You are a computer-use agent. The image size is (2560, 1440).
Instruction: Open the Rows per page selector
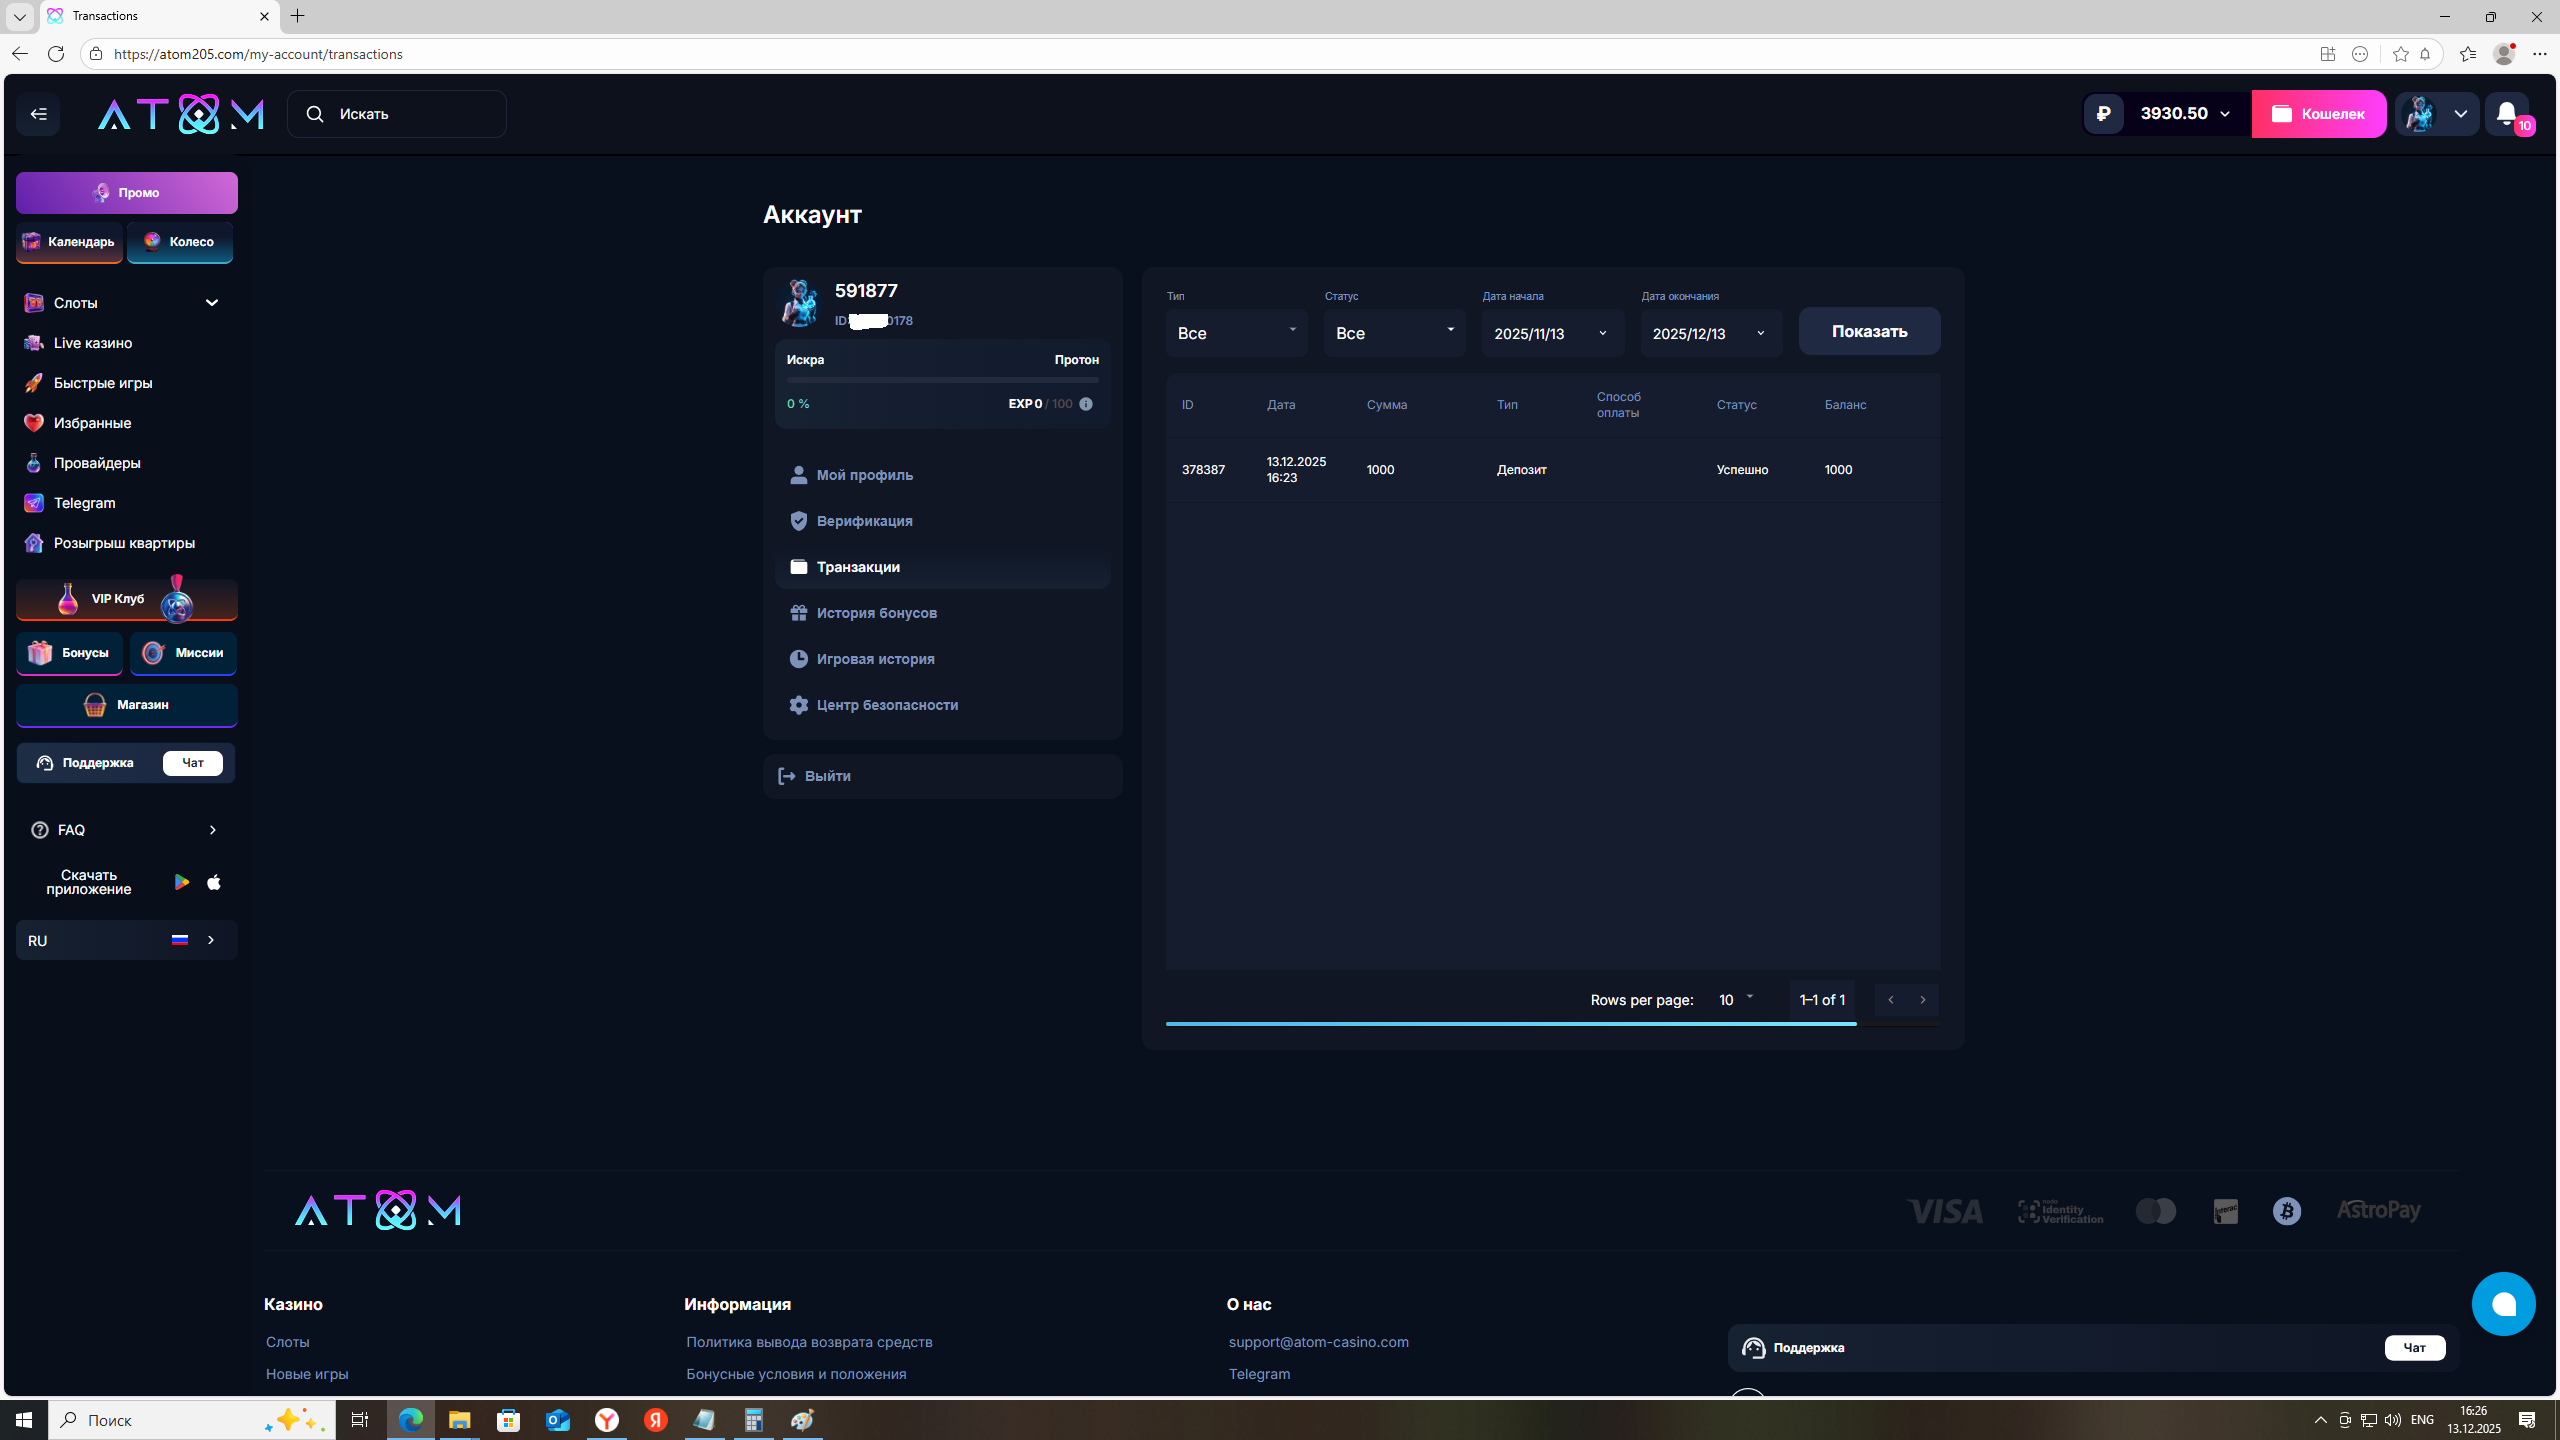pyautogui.click(x=1736, y=1000)
